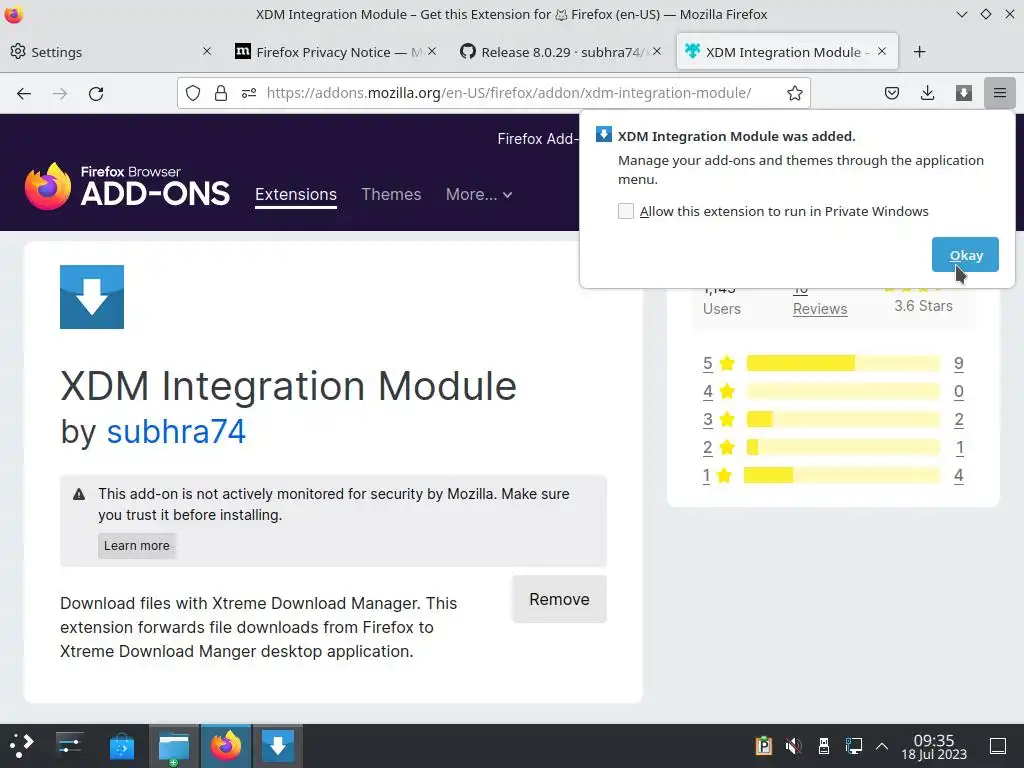Viewport: 1024px width, 768px height.
Task: Bookmark this page with star
Action: pyautogui.click(x=794, y=93)
